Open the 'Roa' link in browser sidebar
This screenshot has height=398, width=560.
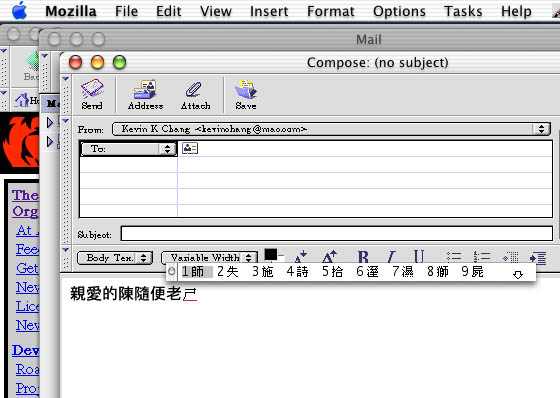pos(27,369)
